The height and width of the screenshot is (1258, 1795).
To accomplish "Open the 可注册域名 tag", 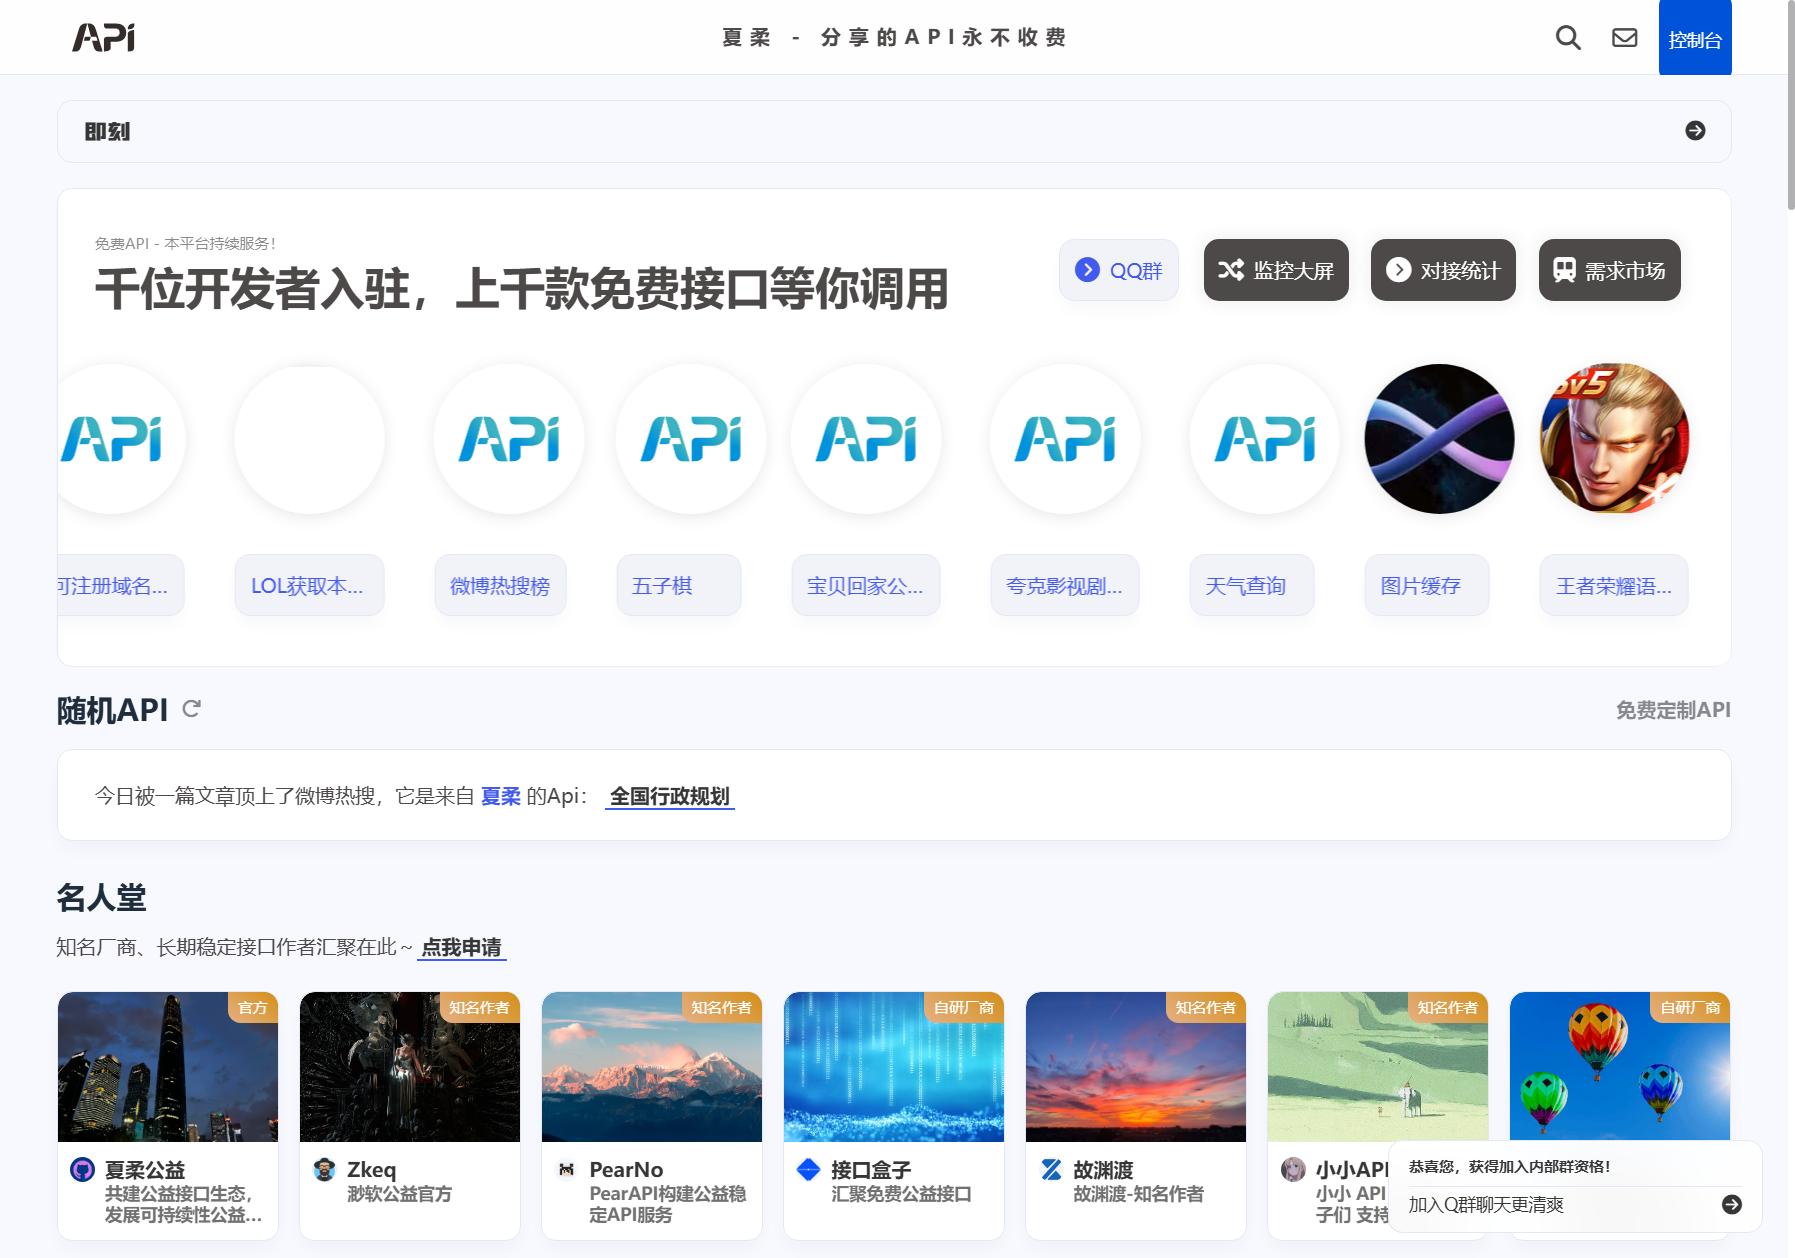I will point(120,585).
